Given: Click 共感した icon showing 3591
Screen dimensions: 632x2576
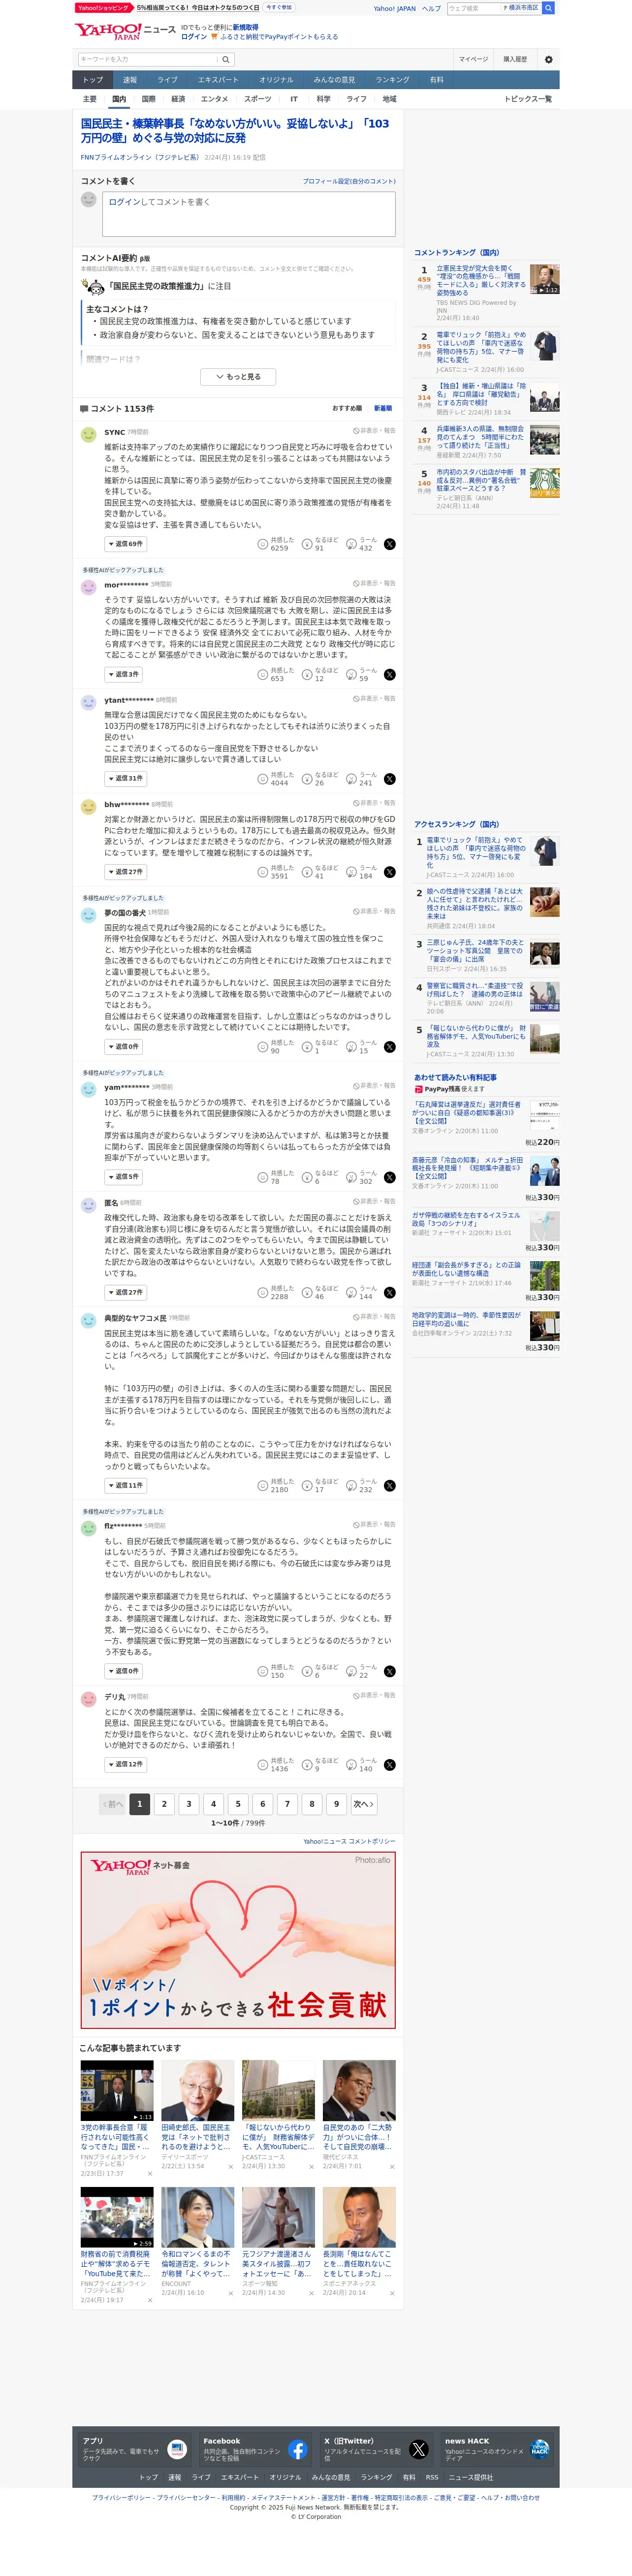Looking at the screenshot, I should pos(263,872).
